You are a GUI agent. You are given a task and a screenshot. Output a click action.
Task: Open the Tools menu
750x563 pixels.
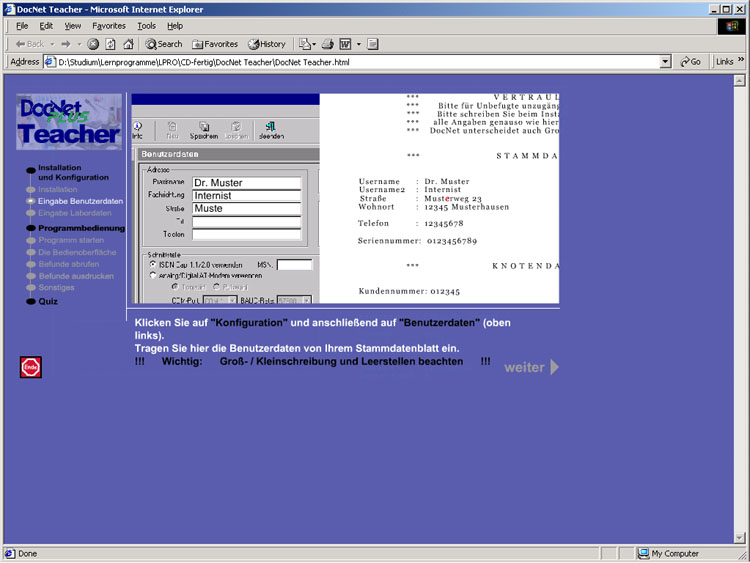coord(146,25)
